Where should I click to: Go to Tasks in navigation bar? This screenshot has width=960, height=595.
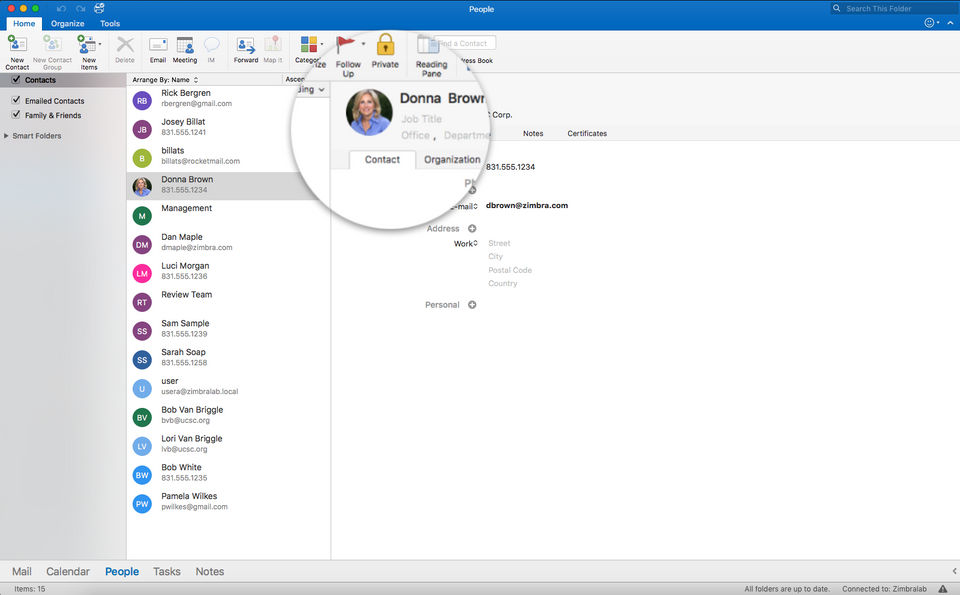[x=167, y=571]
